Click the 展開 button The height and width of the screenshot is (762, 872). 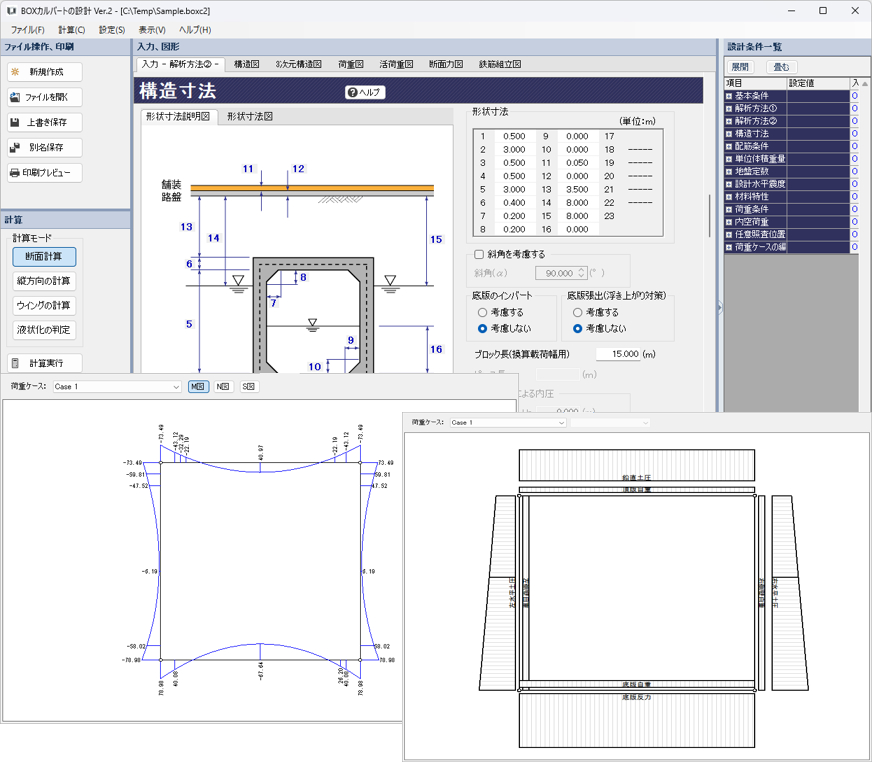(x=740, y=67)
